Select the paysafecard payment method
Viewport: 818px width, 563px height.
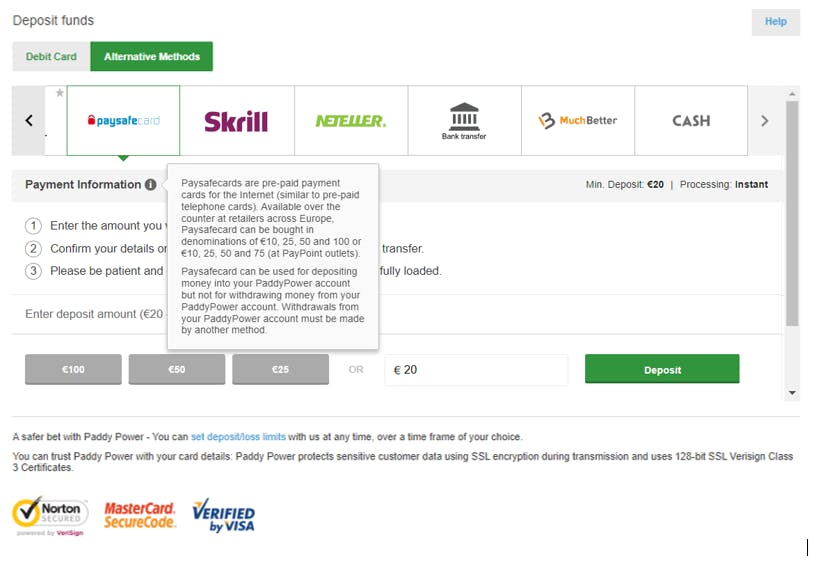click(123, 121)
